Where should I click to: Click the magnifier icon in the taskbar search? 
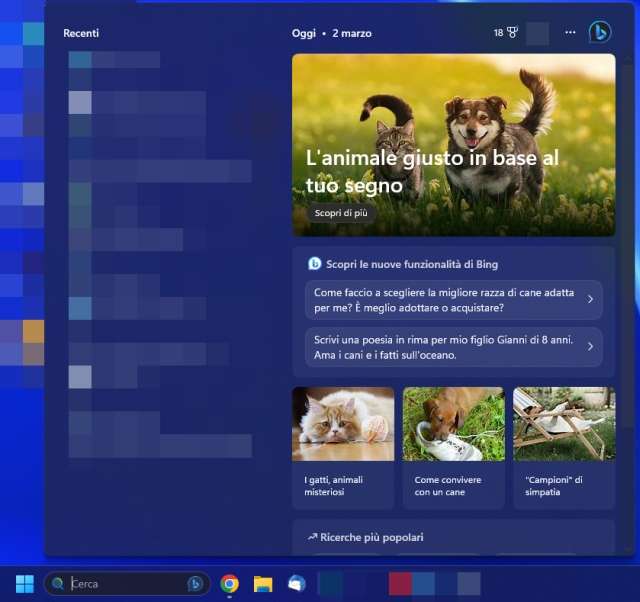pos(58,584)
